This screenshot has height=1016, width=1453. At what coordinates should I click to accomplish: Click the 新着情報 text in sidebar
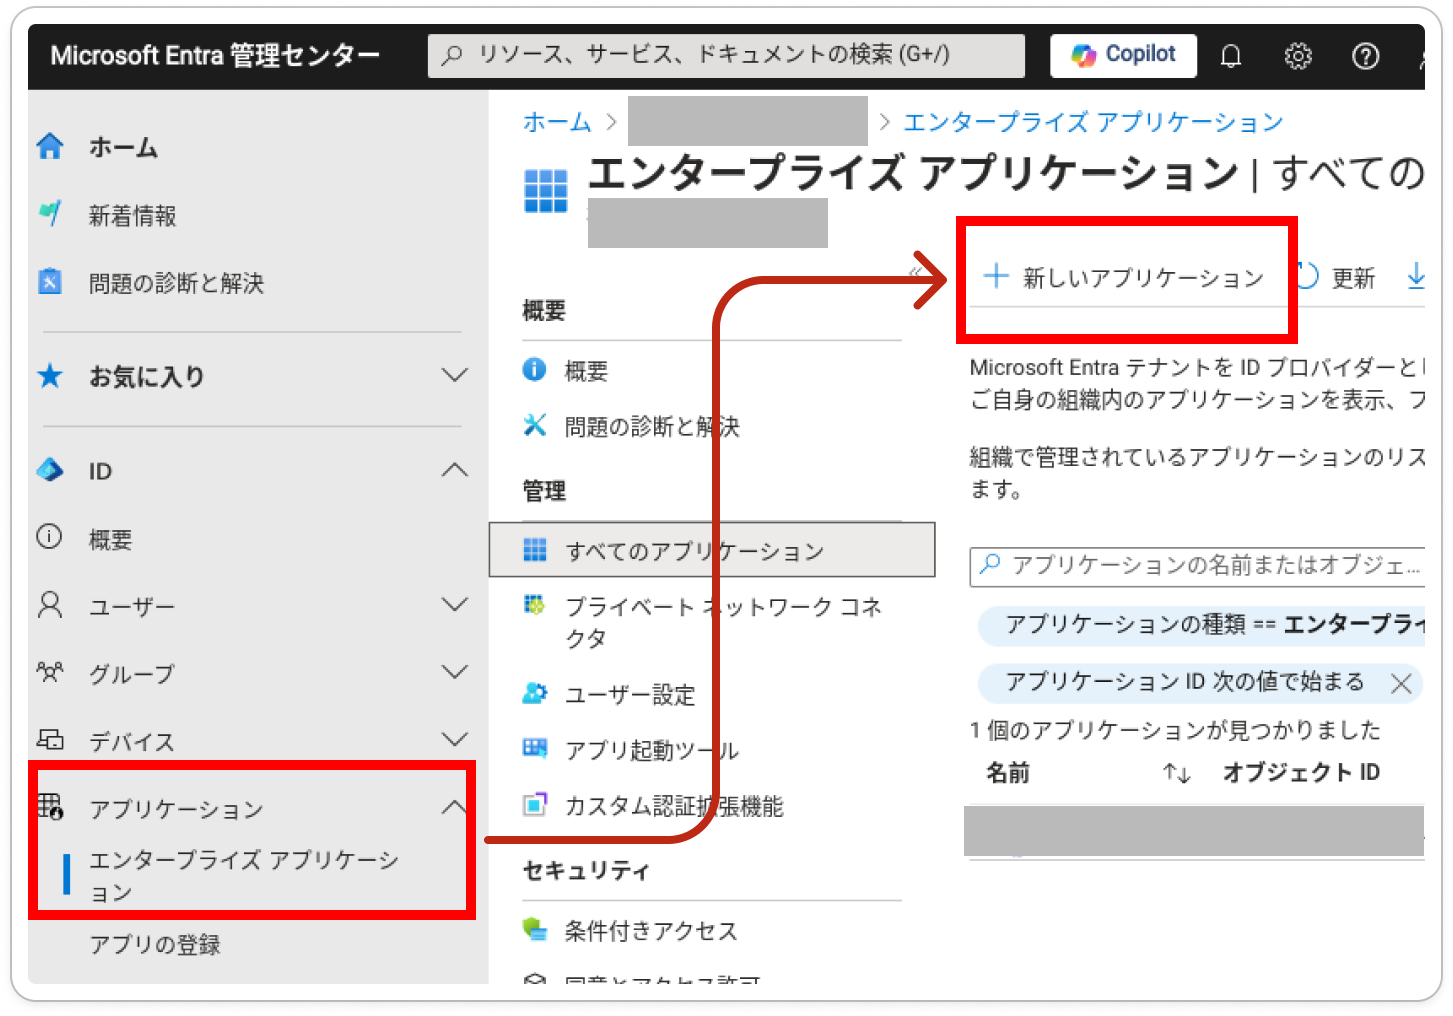tap(133, 215)
